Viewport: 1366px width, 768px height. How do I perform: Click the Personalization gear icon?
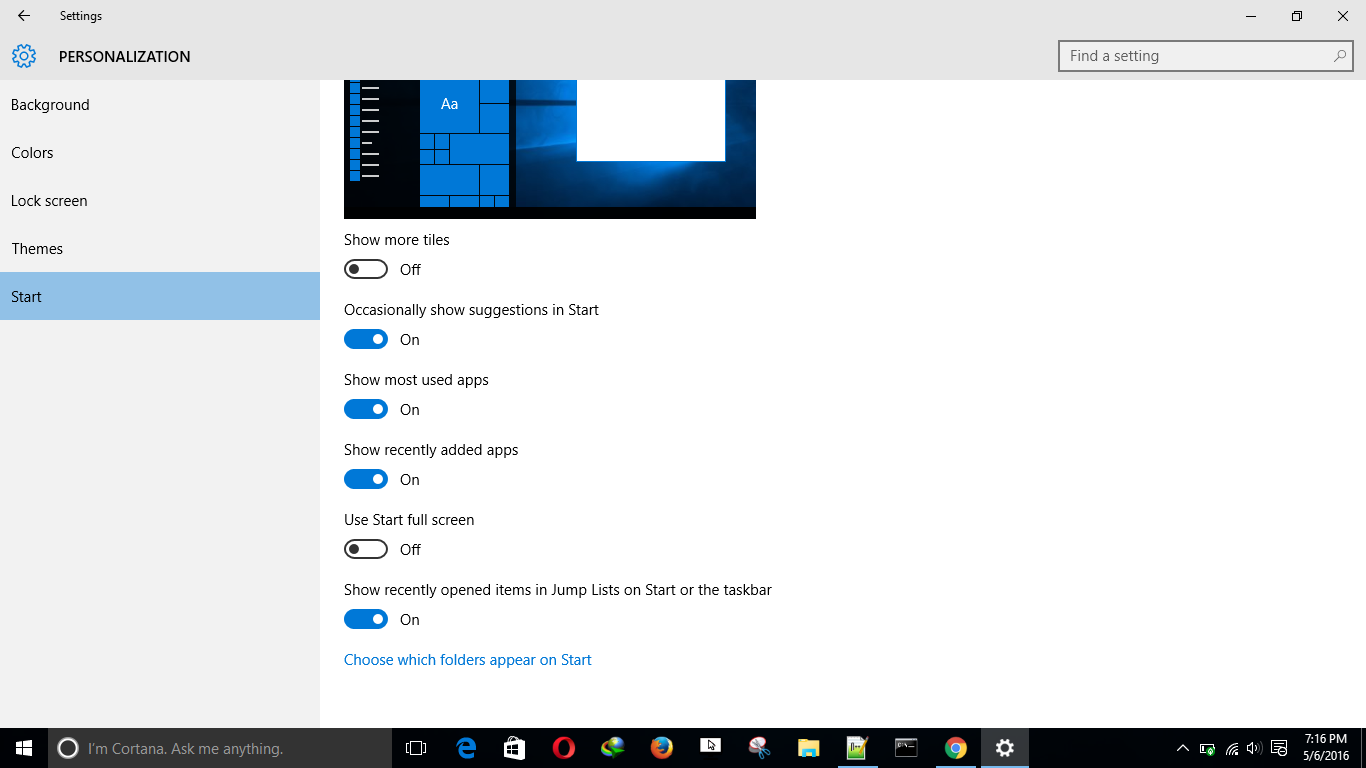tap(24, 56)
